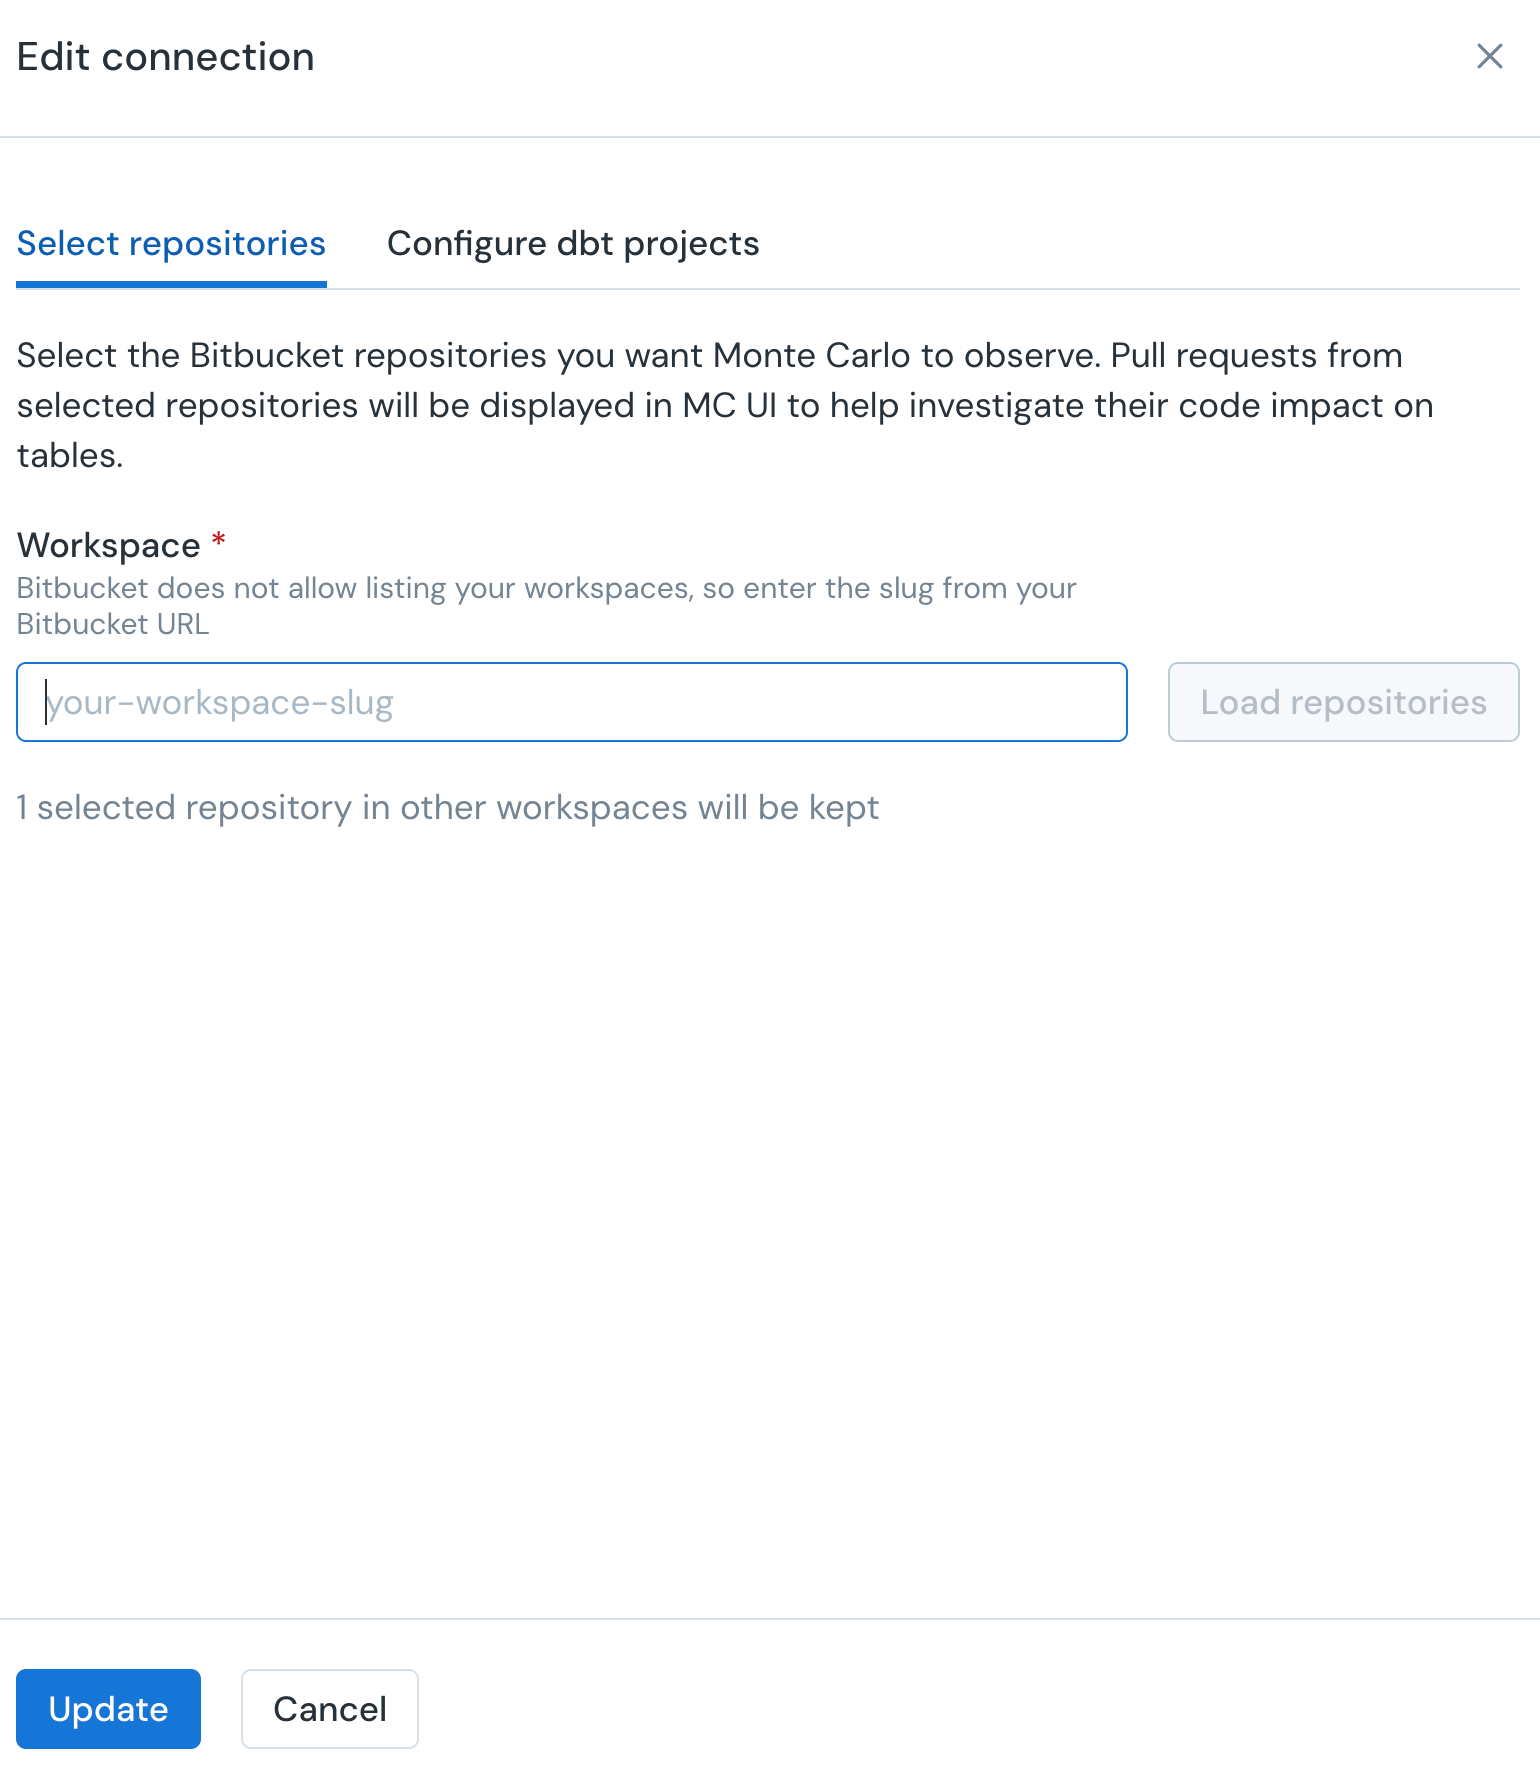
Task: Switch to Configure dbt projects tab
Action: [573, 243]
